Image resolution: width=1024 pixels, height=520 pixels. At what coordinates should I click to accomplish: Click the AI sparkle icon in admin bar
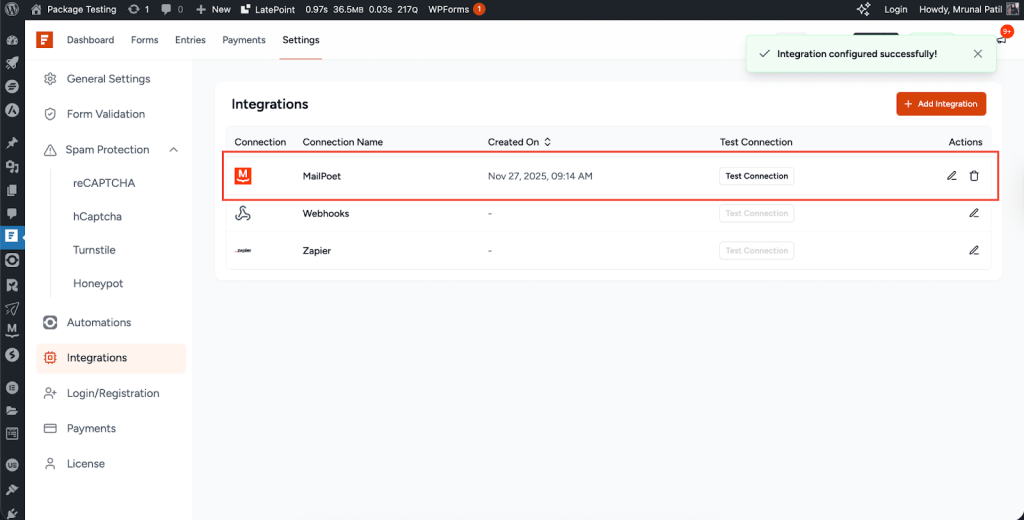click(x=863, y=10)
